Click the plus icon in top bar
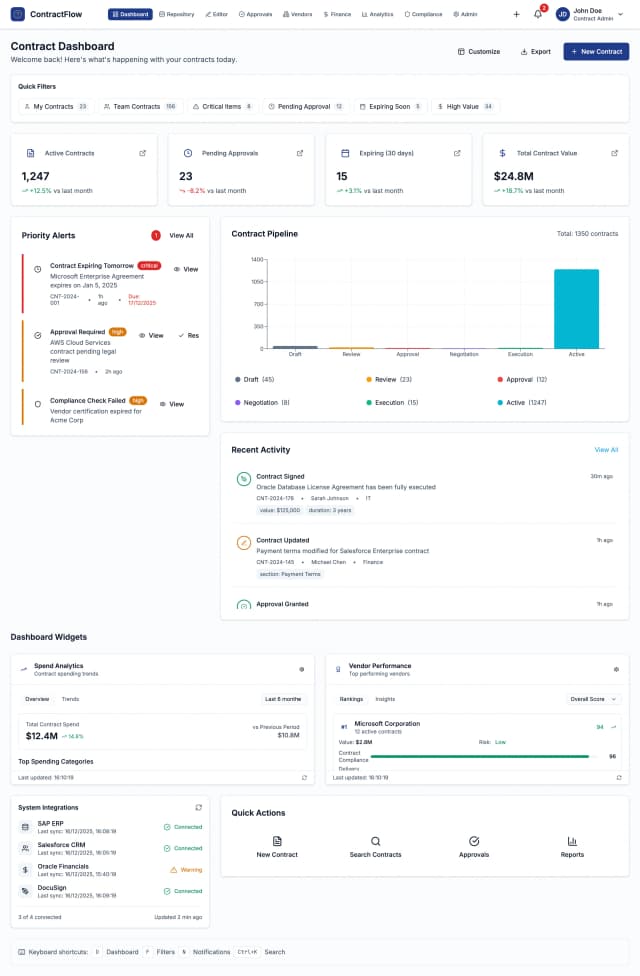 click(516, 14)
